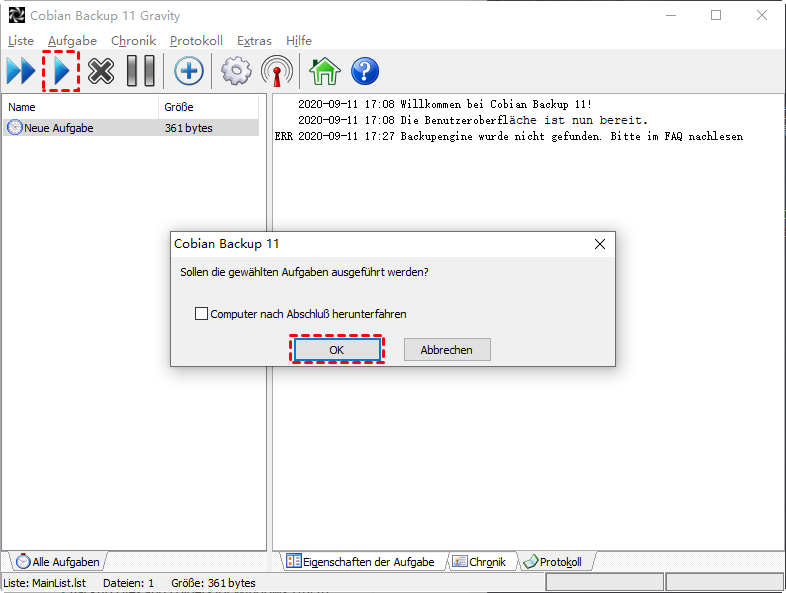This screenshot has height=593, width=786.
Task: Open the Aufgabe menu
Action: (72, 41)
